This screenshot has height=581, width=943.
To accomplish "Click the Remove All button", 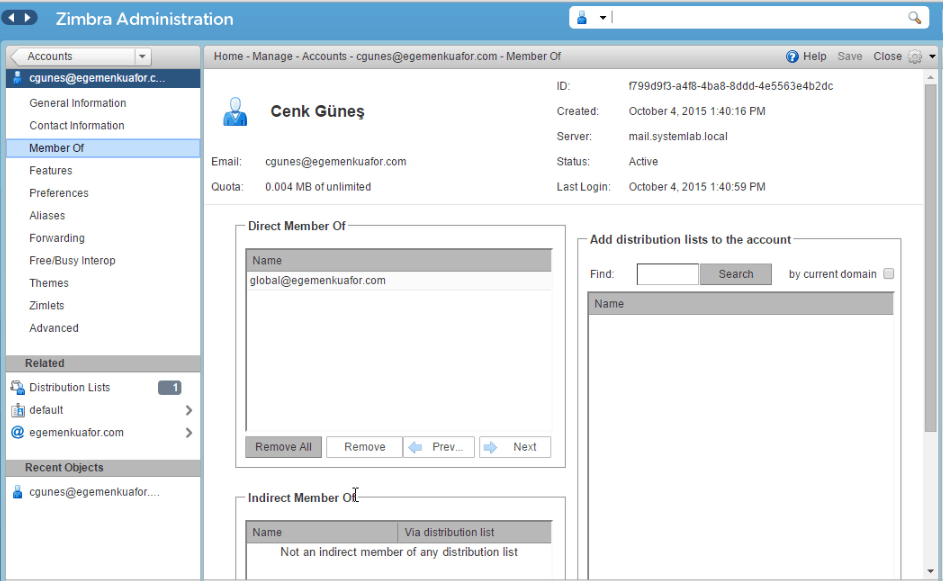I will [x=282, y=447].
